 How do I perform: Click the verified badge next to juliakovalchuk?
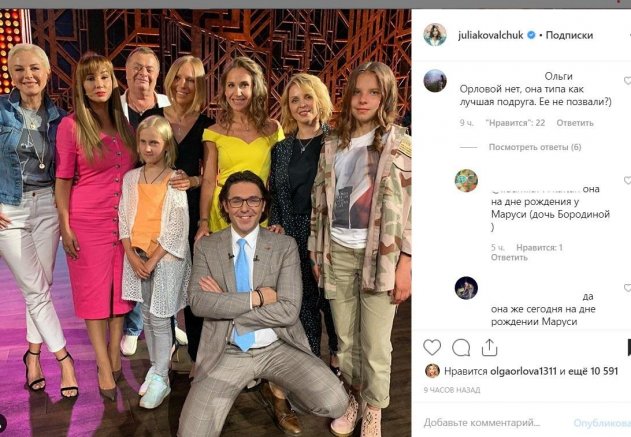point(530,35)
